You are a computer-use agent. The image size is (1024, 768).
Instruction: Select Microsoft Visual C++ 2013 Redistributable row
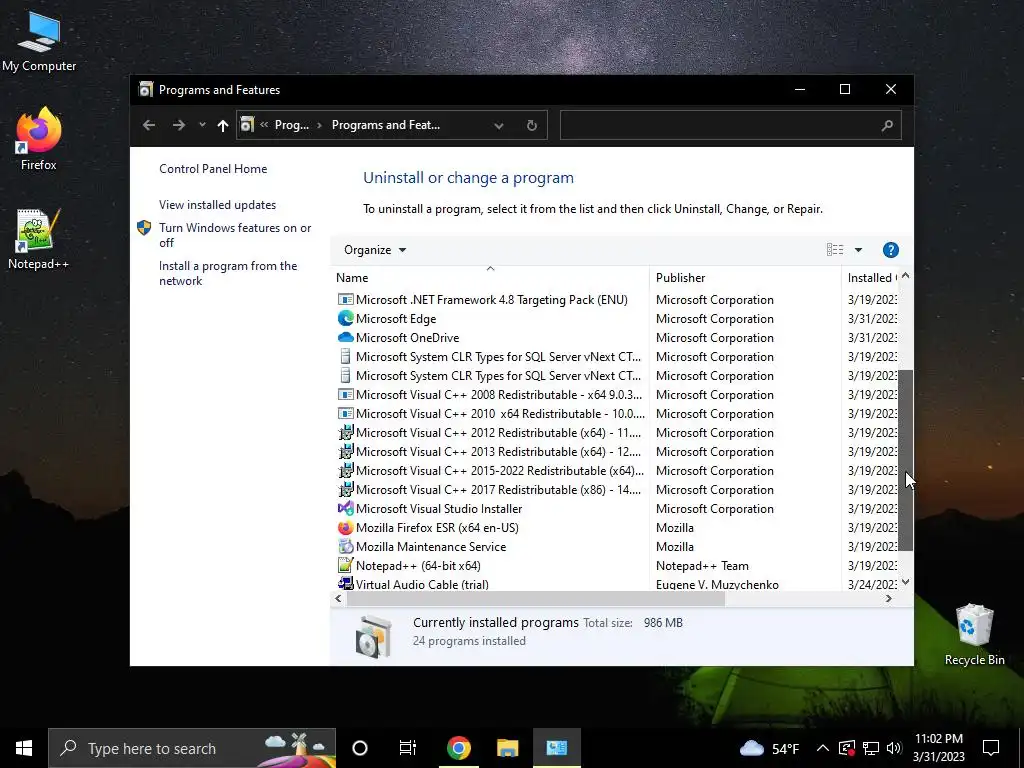(x=616, y=451)
